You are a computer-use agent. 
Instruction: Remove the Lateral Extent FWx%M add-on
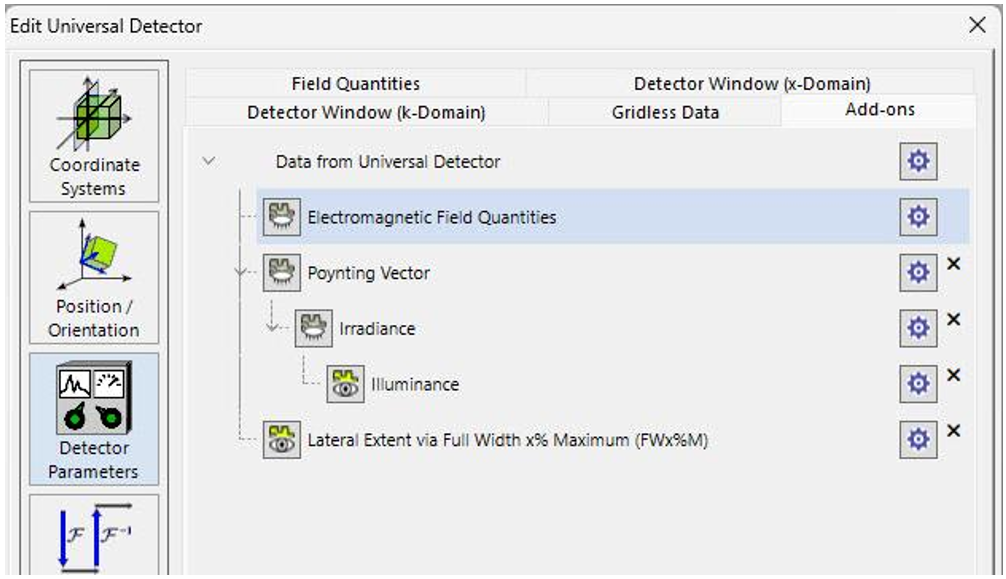click(x=953, y=431)
